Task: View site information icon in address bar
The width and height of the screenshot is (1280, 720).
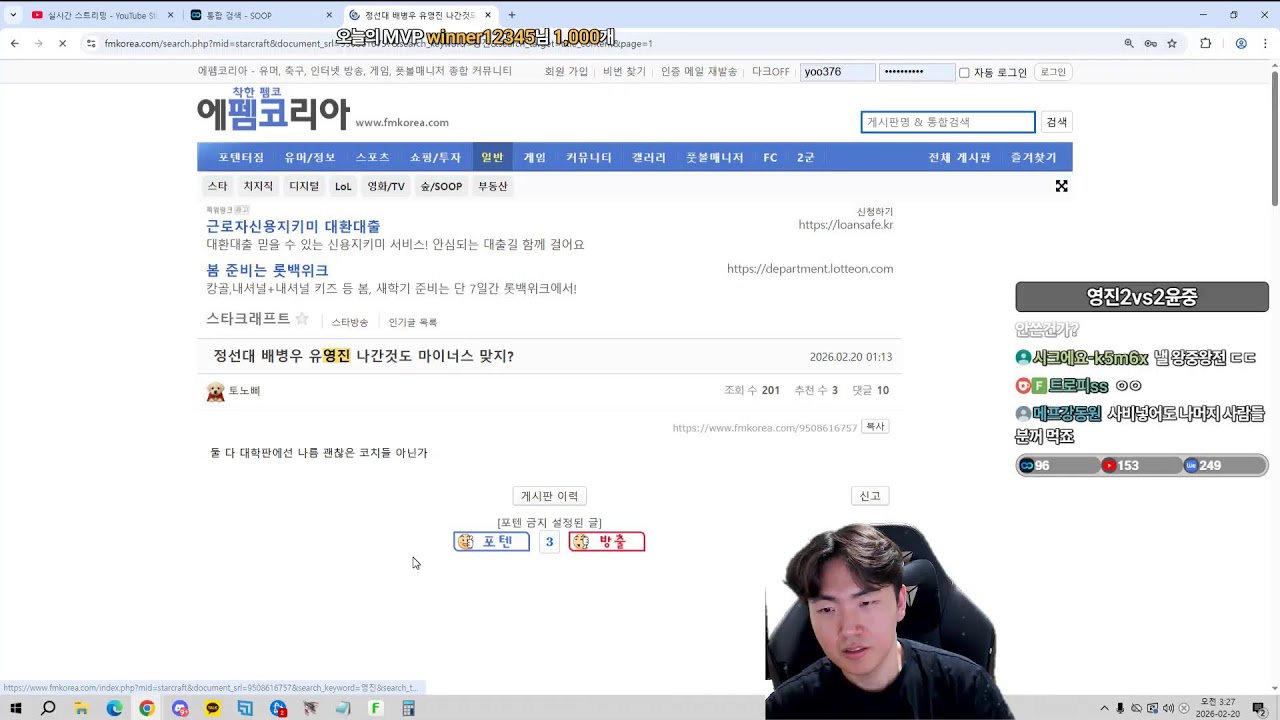Action: (91, 44)
